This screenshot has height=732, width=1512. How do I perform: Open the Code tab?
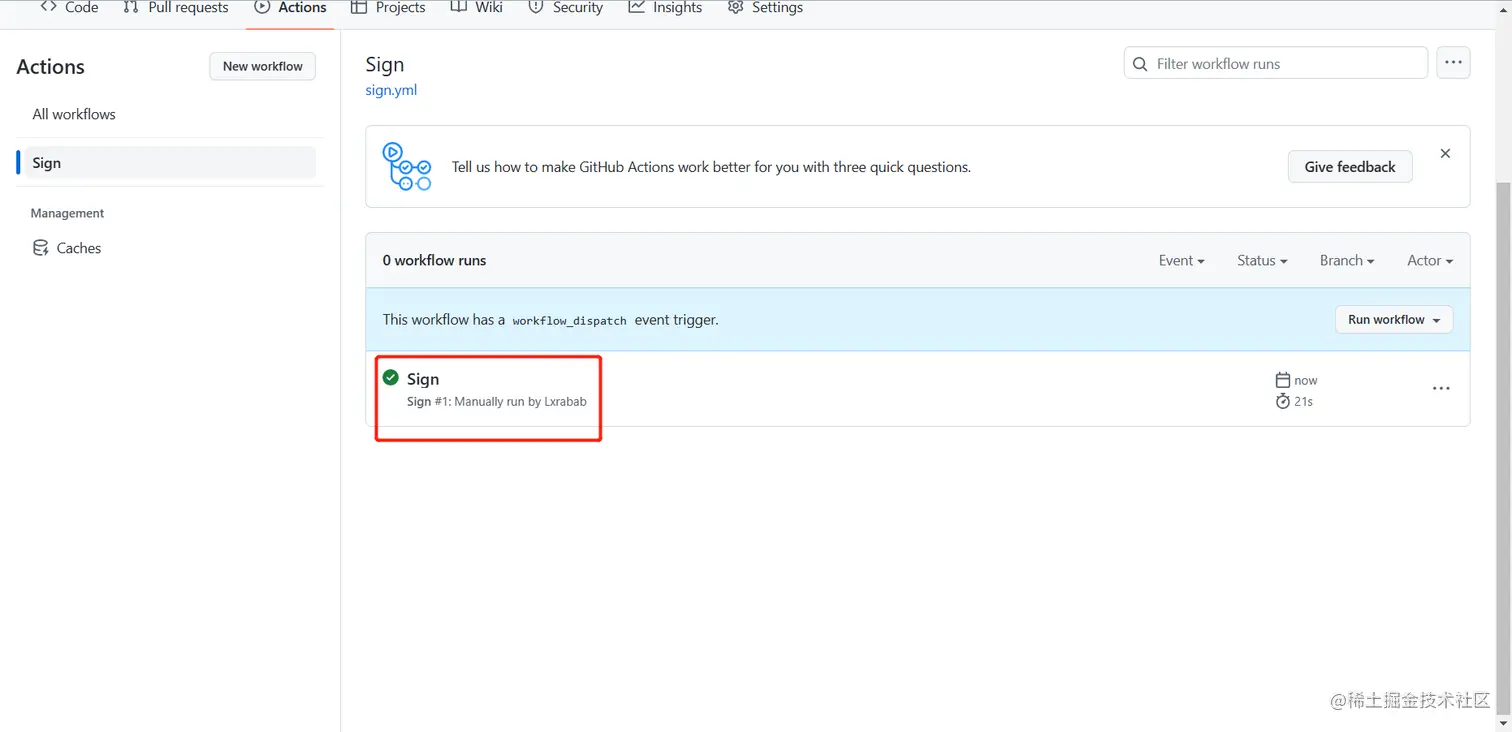click(69, 8)
